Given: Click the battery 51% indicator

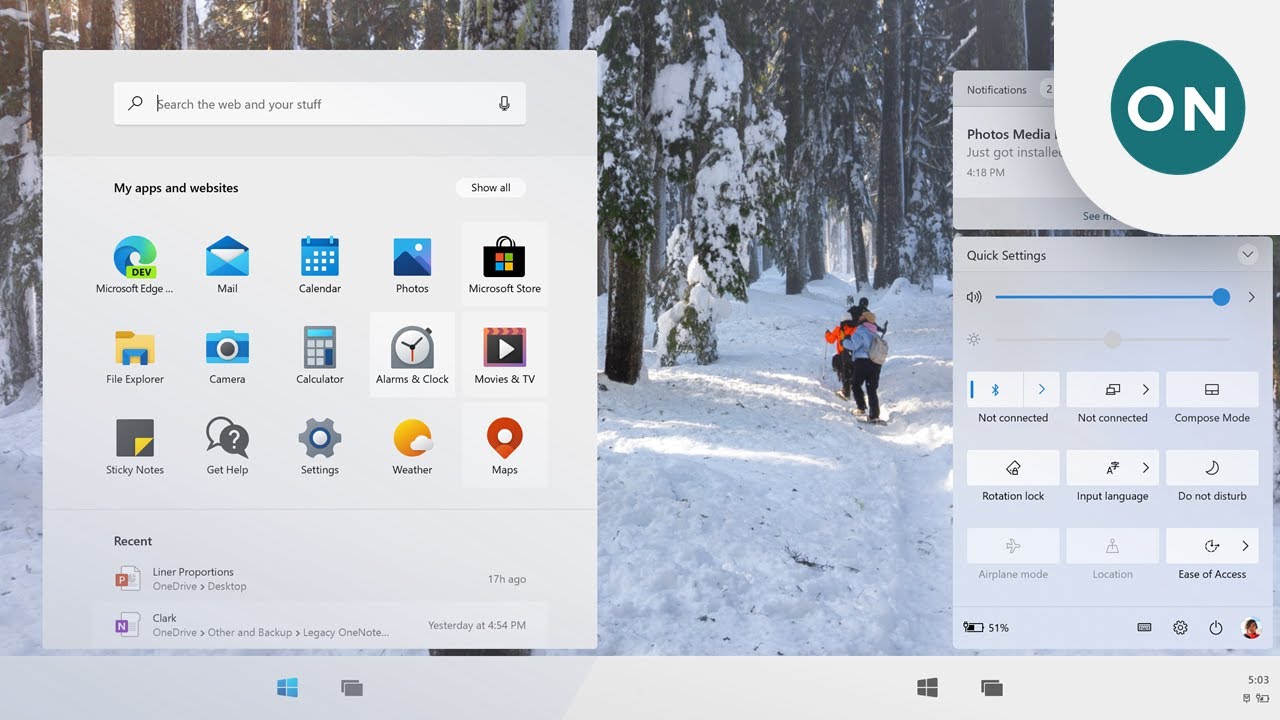Looking at the screenshot, I should [986, 628].
